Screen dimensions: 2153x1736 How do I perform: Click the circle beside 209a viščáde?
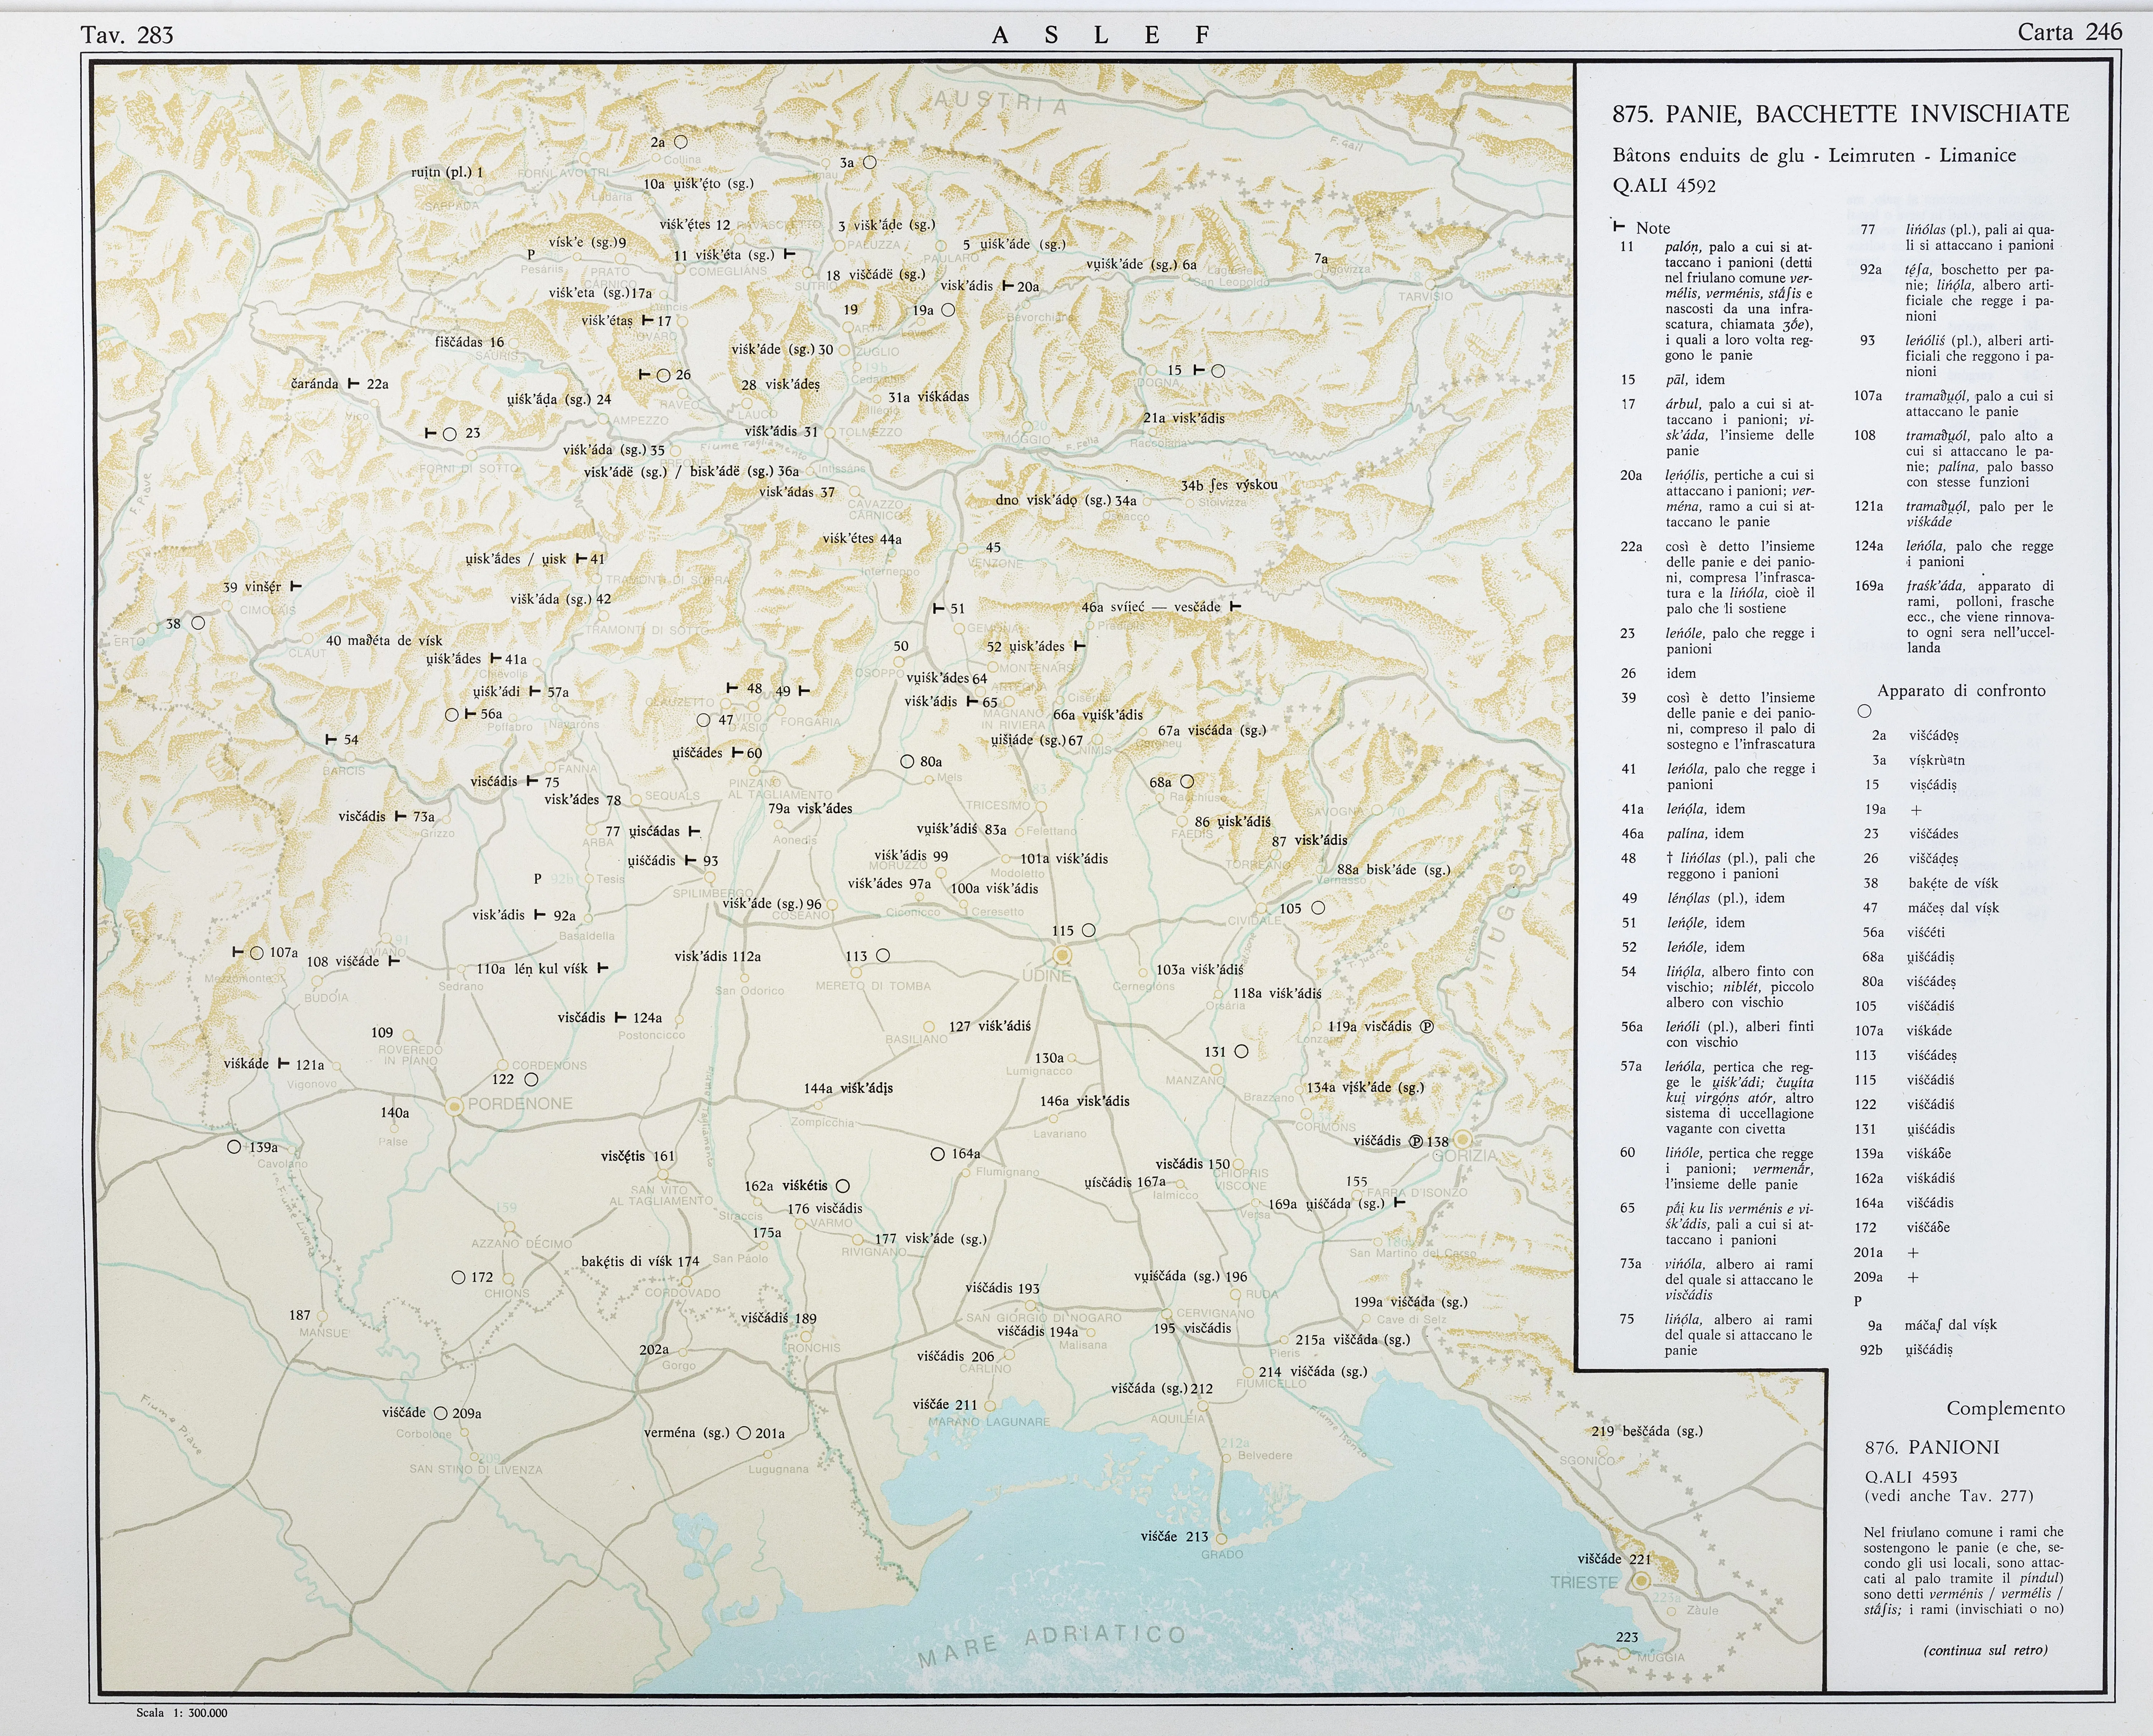[440, 1413]
